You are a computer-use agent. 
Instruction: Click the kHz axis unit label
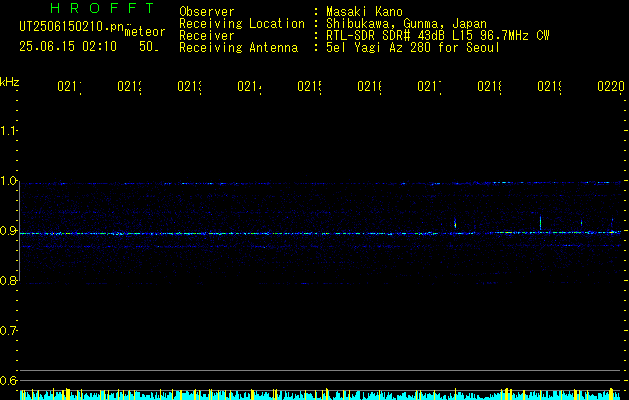(x=10, y=82)
